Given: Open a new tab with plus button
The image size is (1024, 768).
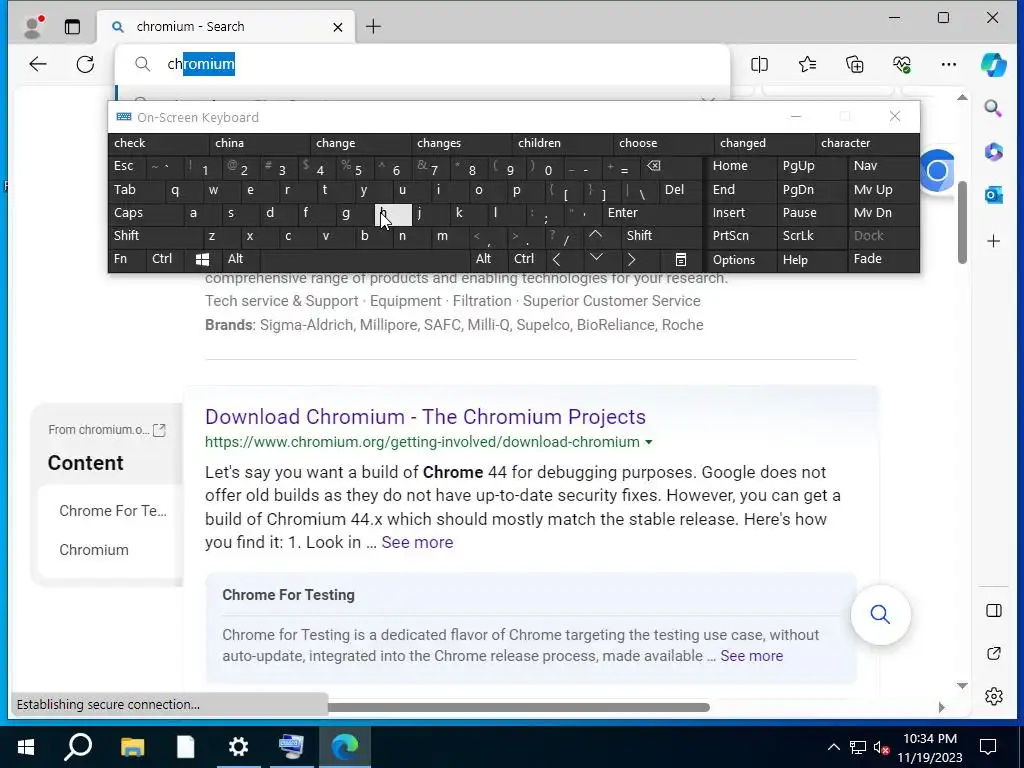Looking at the screenshot, I should [x=374, y=27].
